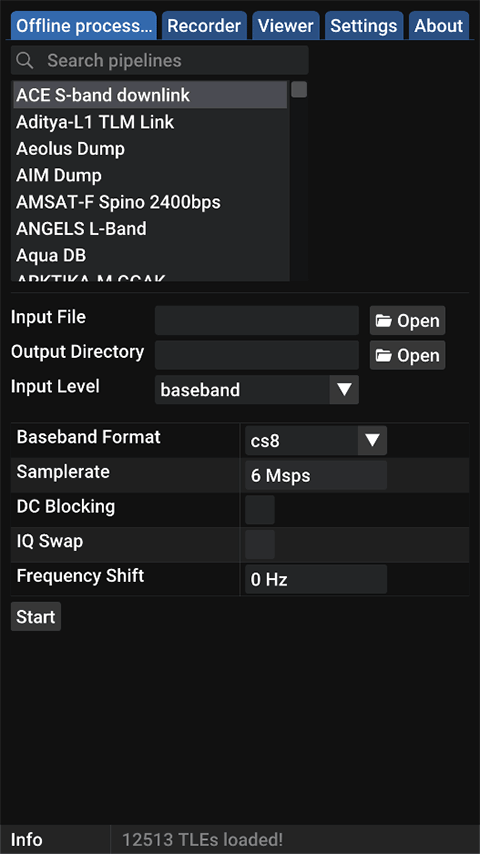The height and width of the screenshot is (854, 480).
Task: Focus the Search pipelines field
Action: click(160, 60)
